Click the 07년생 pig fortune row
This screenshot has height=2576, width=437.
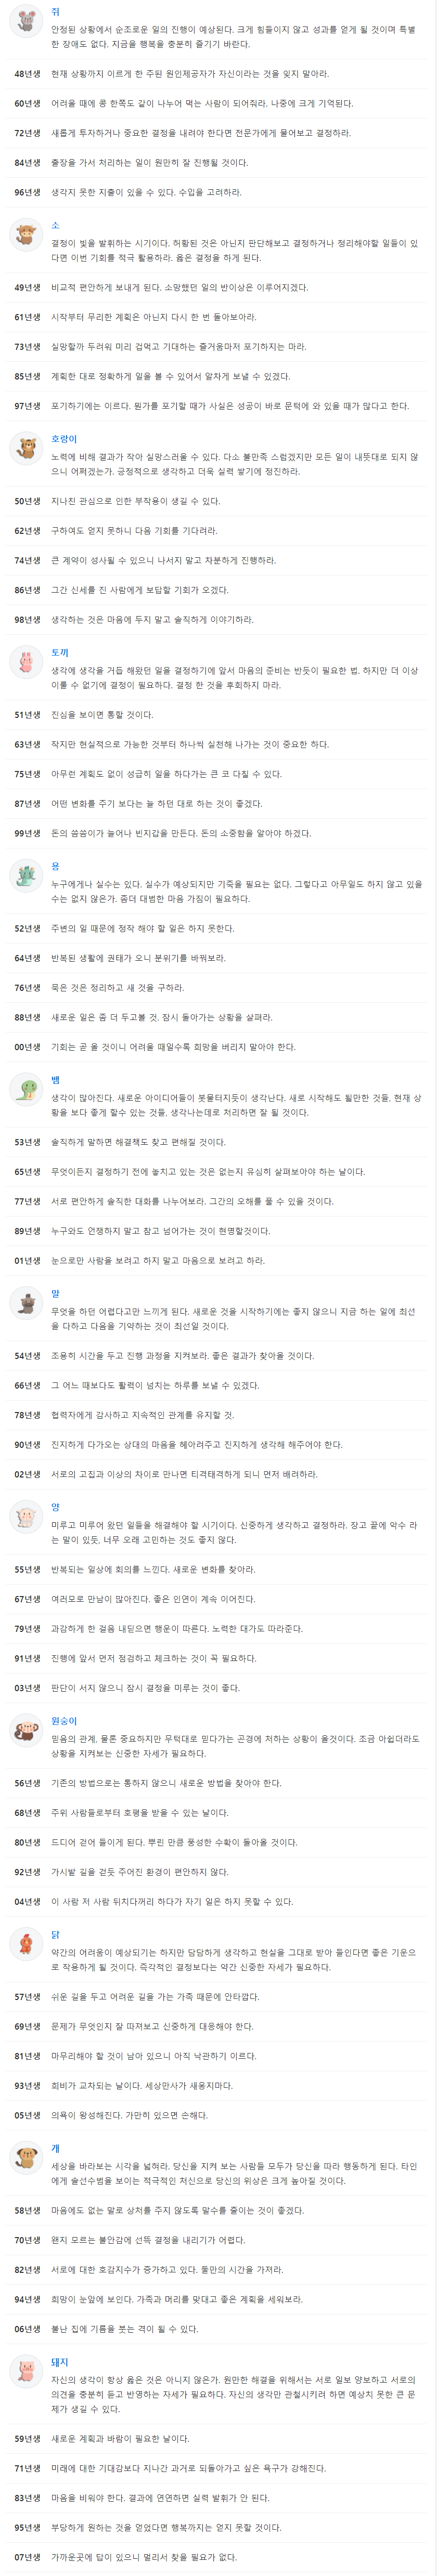pos(218,2558)
